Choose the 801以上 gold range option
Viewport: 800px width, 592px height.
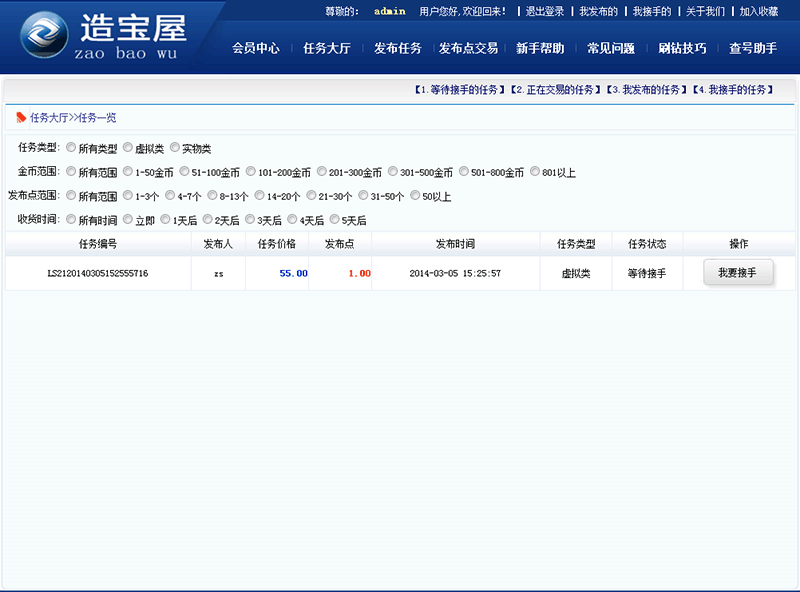(535, 172)
